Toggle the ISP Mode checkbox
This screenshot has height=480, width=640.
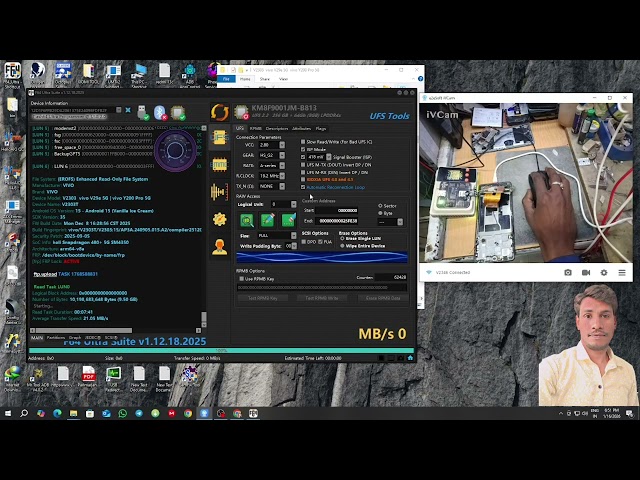303,149
